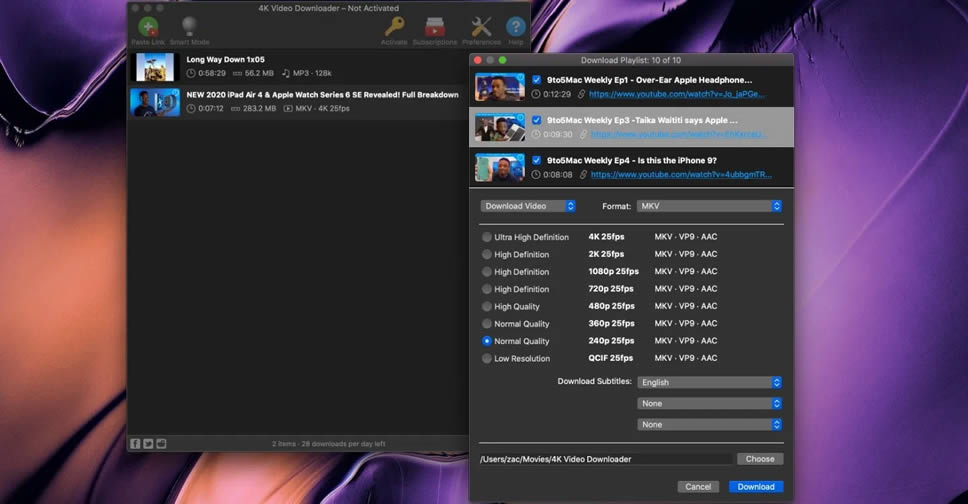Open Preferences tools icon
The height and width of the screenshot is (504, 968).
coord(481,27)
